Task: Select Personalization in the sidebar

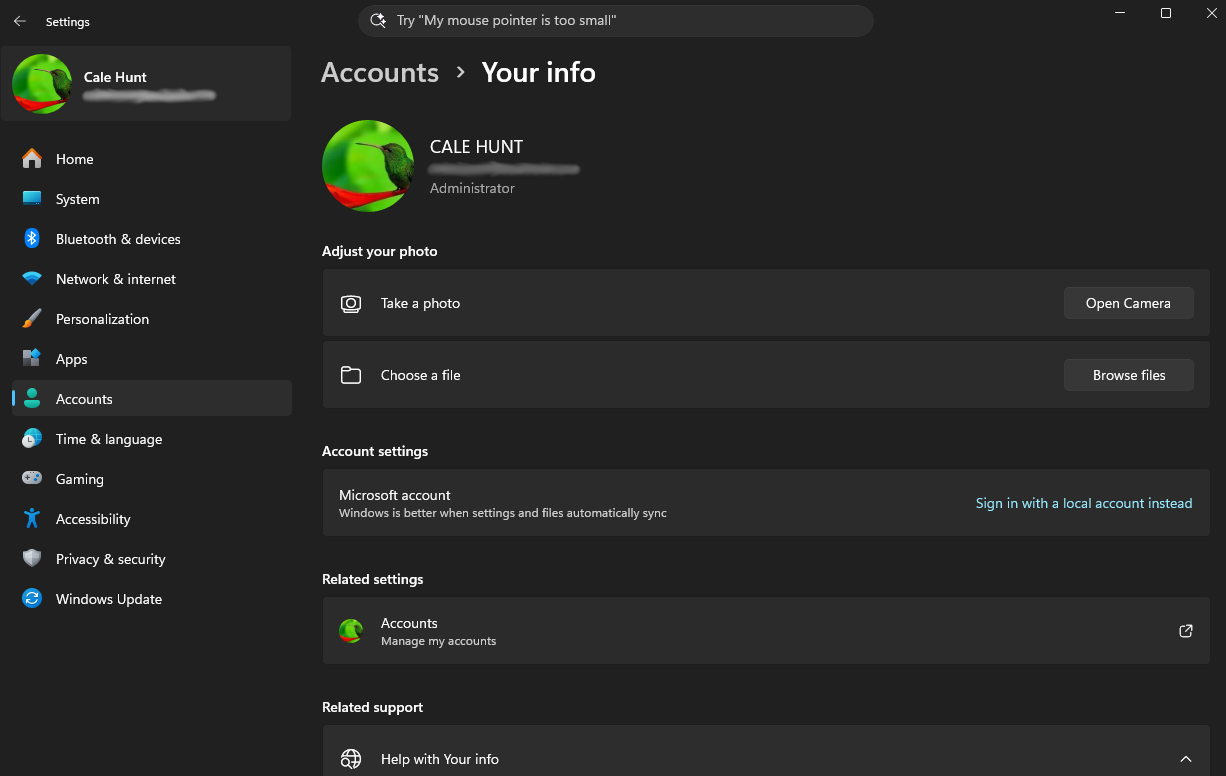Action: pyautogui.click(x=152, y=319)
